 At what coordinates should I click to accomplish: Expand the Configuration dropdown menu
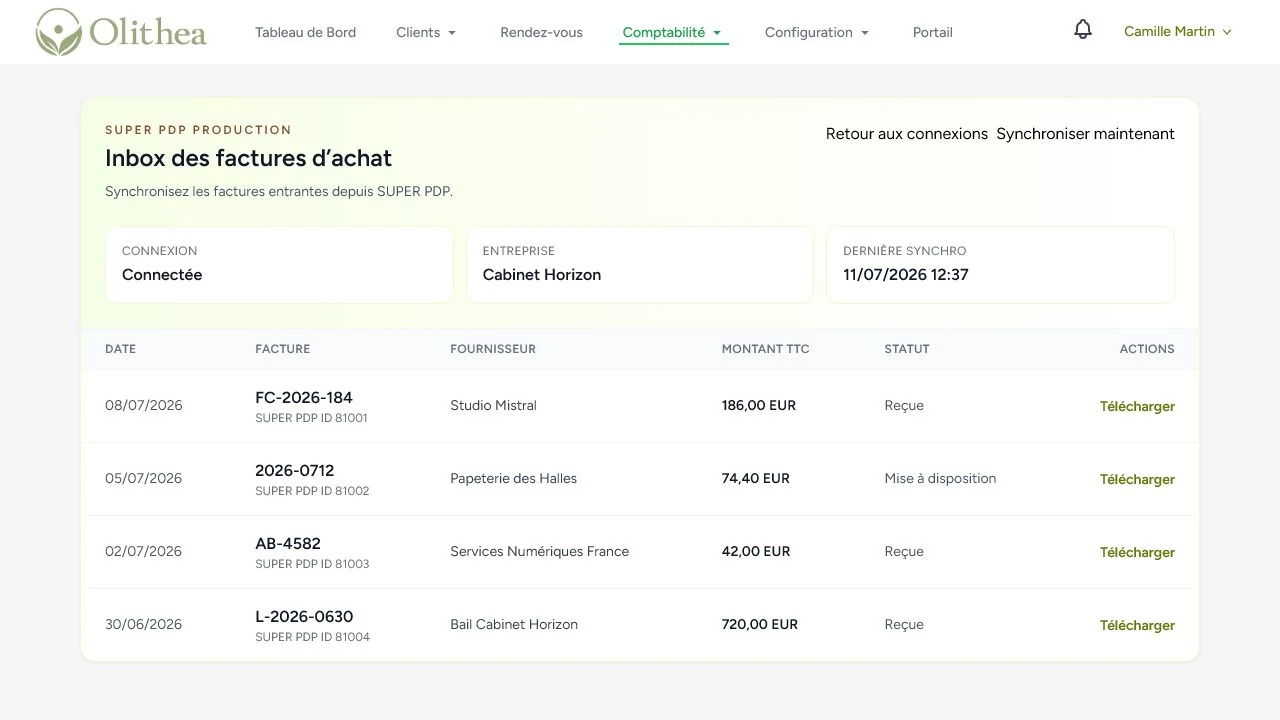coord(817,32)
